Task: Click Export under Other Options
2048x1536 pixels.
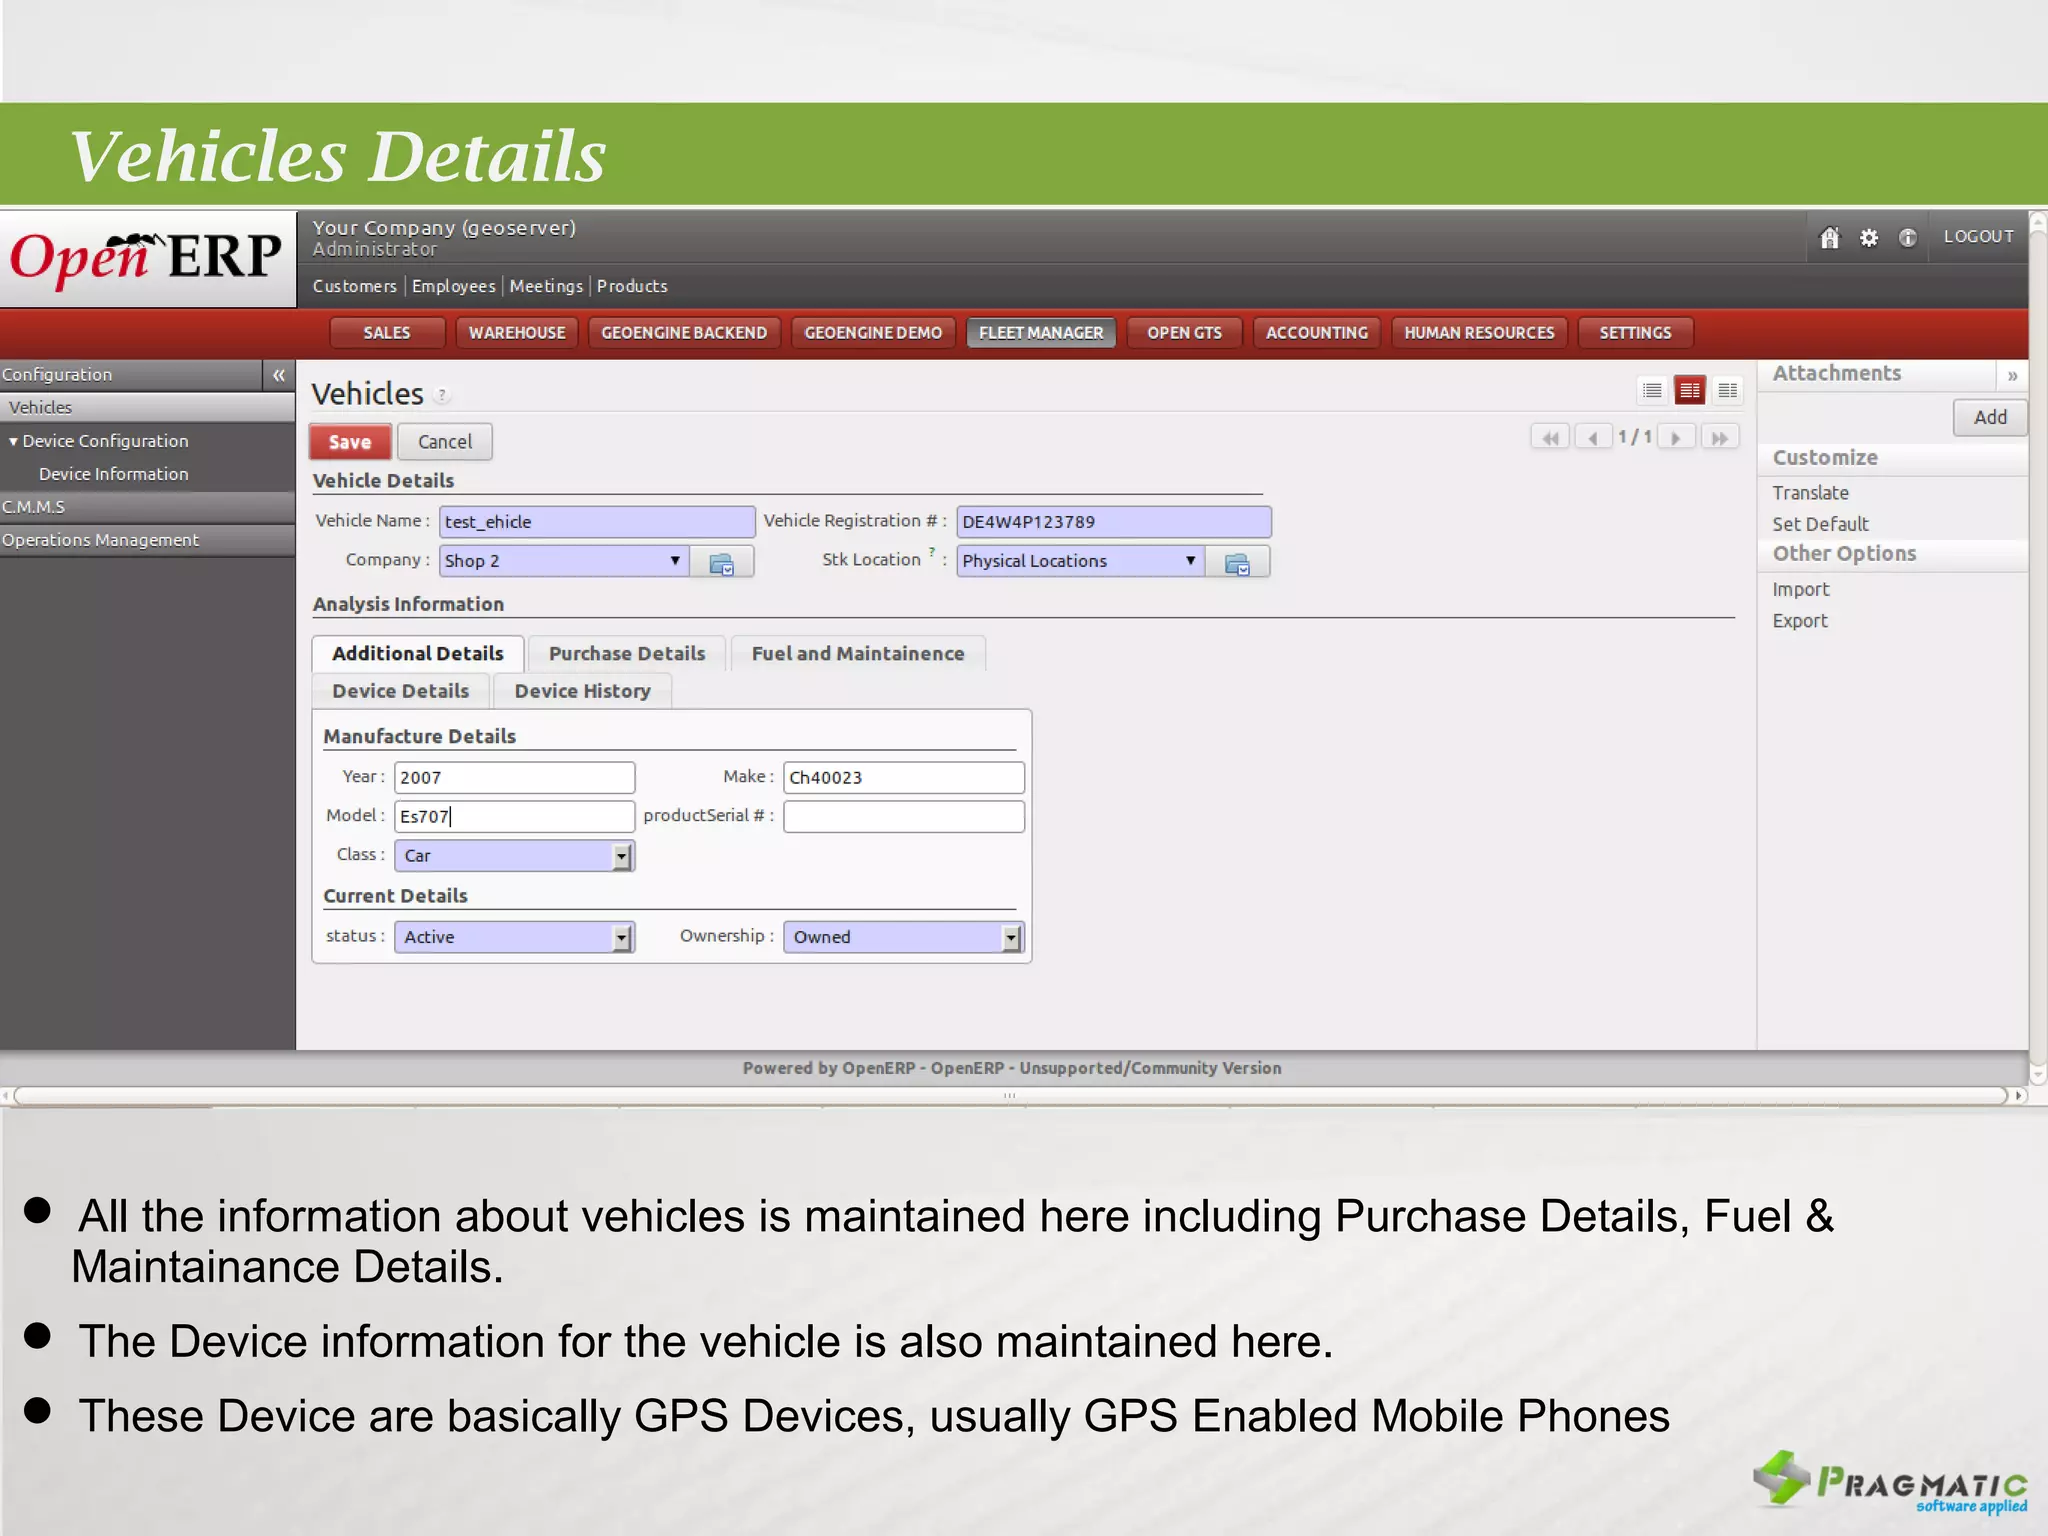Action: click(x=1800, y=621)
